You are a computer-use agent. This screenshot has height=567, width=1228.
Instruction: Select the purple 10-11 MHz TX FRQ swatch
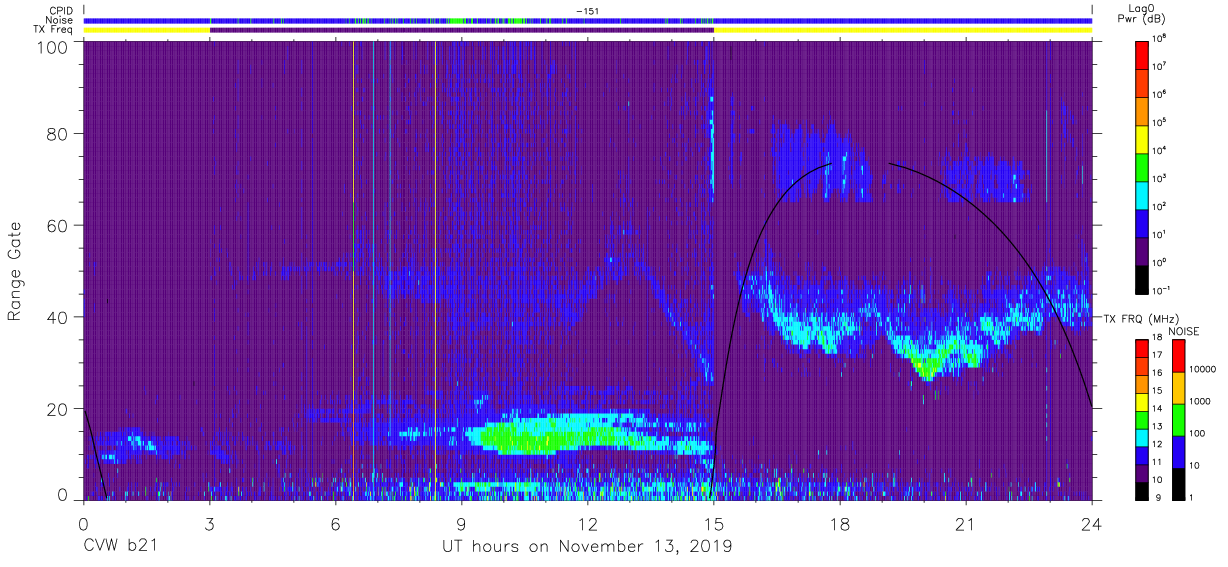1141,473
